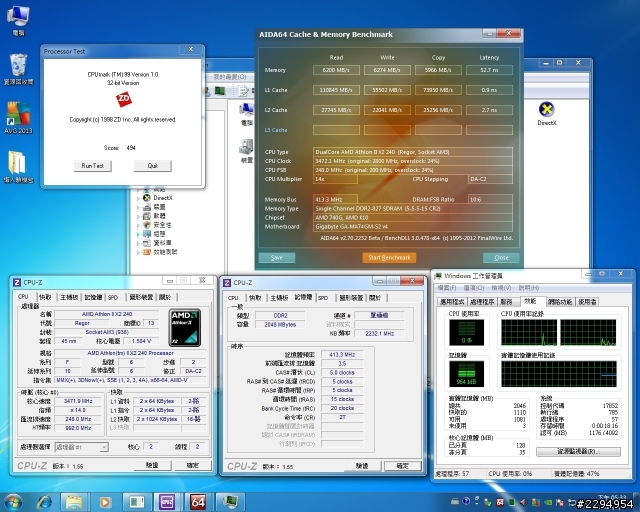640x512 pixels.
Task: Expand the 資料庫 tree node arrow
Action: coord(138,243)
